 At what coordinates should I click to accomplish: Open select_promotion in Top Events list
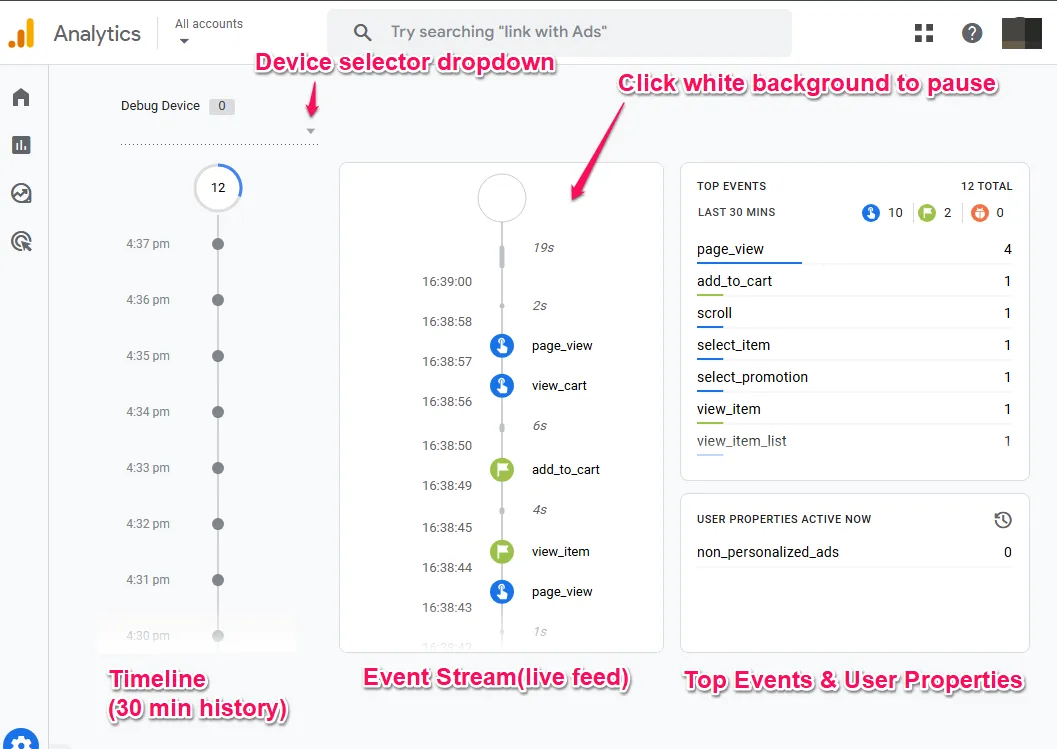[752, 377]
